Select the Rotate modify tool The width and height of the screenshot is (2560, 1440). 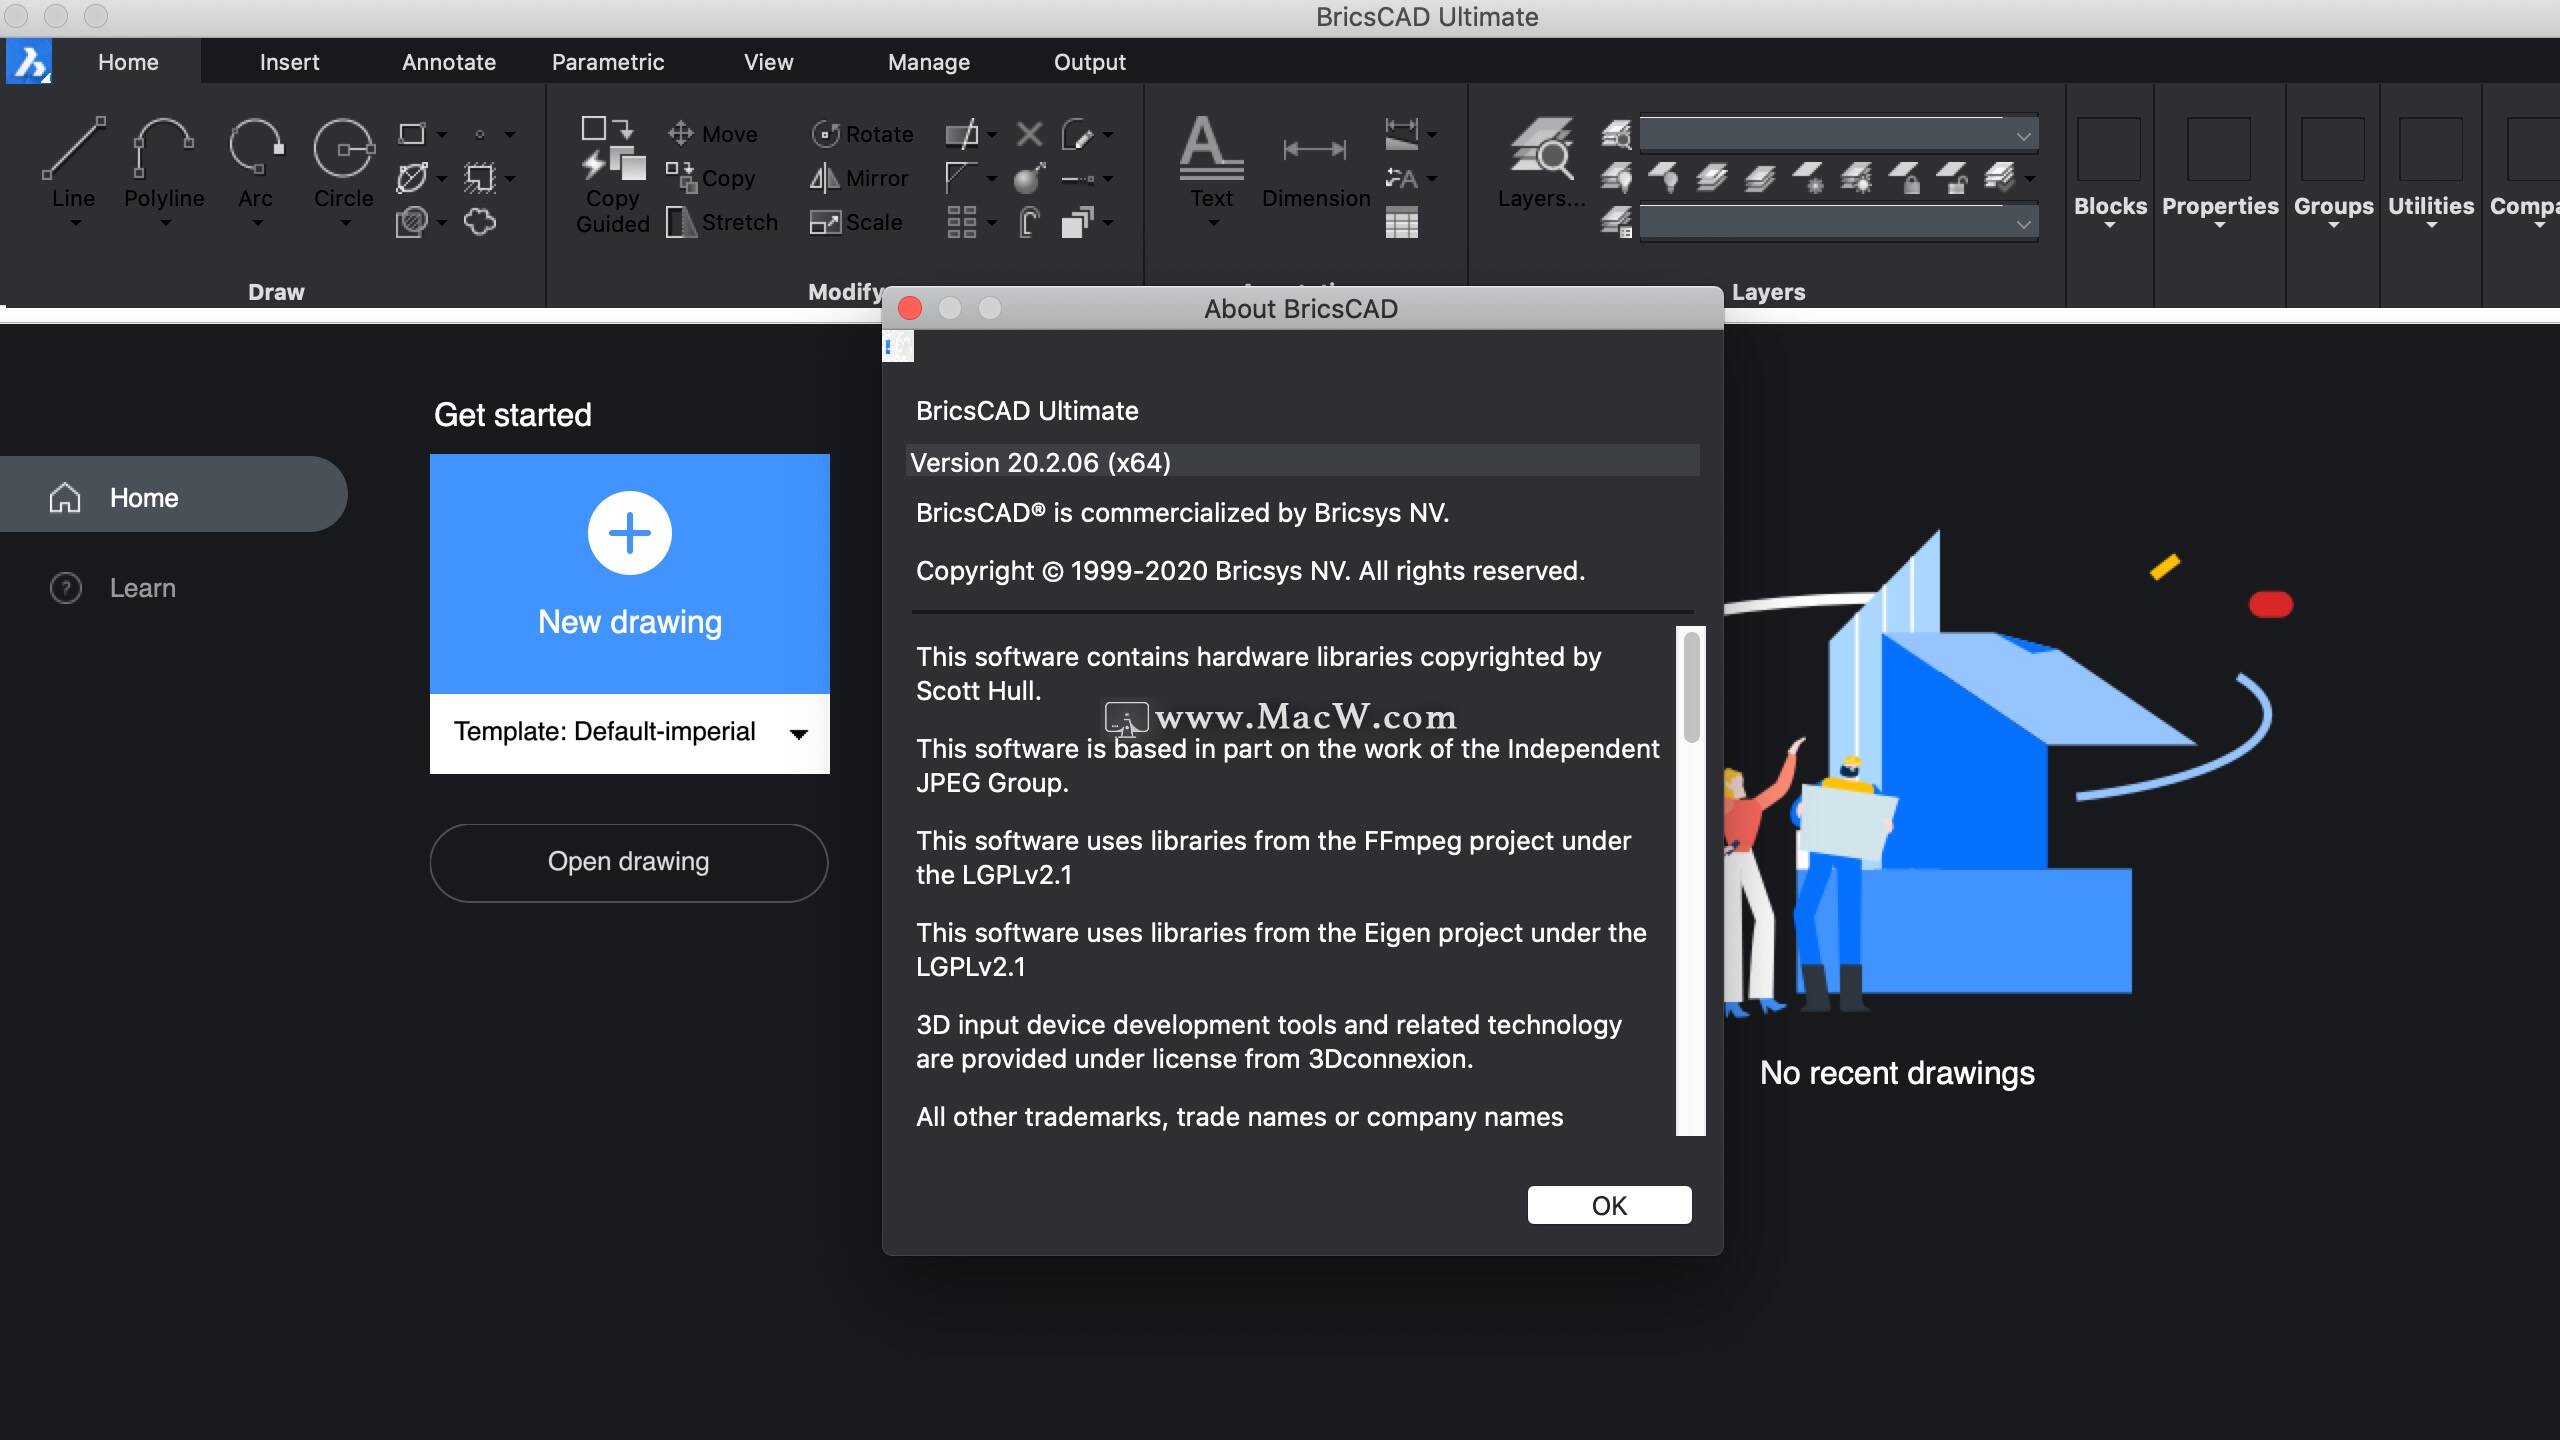[863, 132]
